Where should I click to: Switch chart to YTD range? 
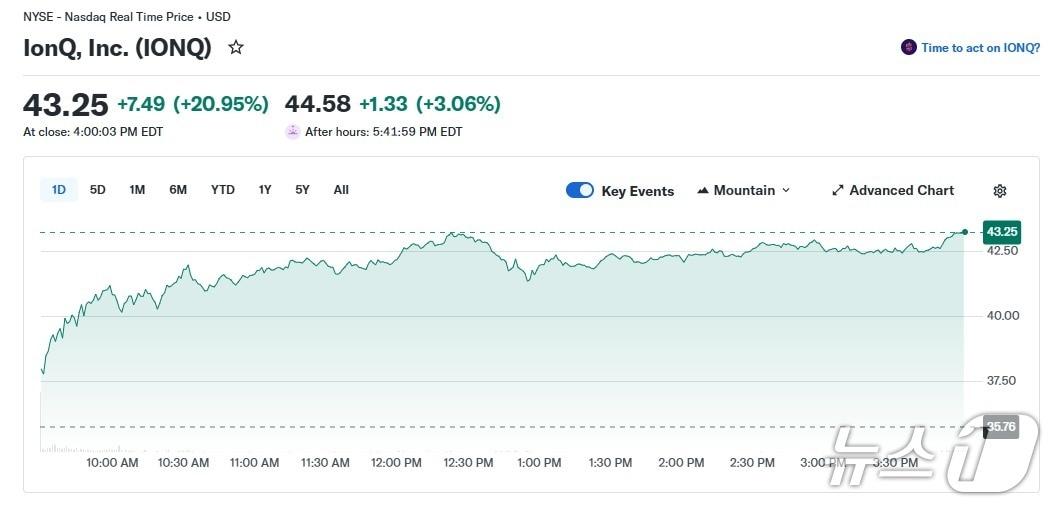point(222,190)
